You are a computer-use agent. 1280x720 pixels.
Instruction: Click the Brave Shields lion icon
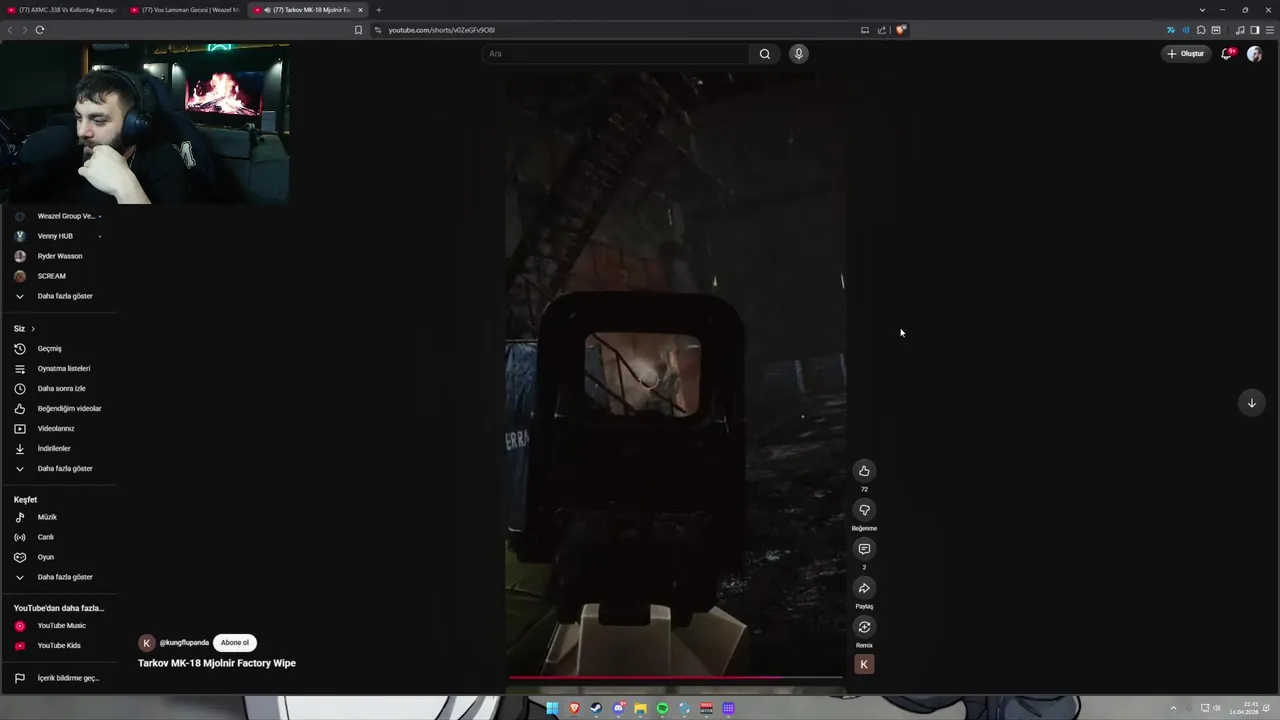pyautogui.click(x=900, y=30)
